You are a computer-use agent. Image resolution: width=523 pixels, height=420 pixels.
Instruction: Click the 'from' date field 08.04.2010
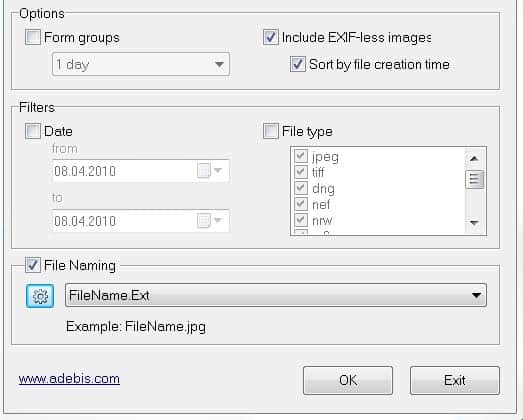tap(141, 171)
